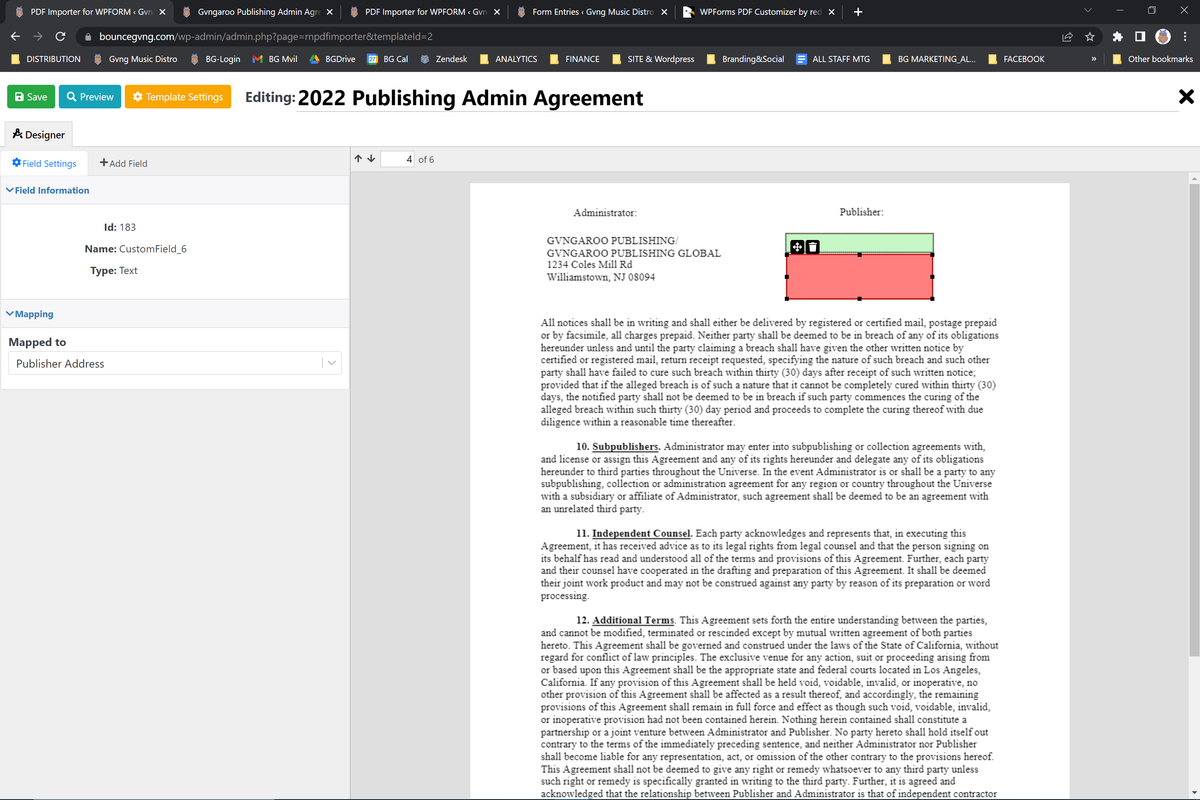
Task: Open a new browser tab
Action: 859,12
